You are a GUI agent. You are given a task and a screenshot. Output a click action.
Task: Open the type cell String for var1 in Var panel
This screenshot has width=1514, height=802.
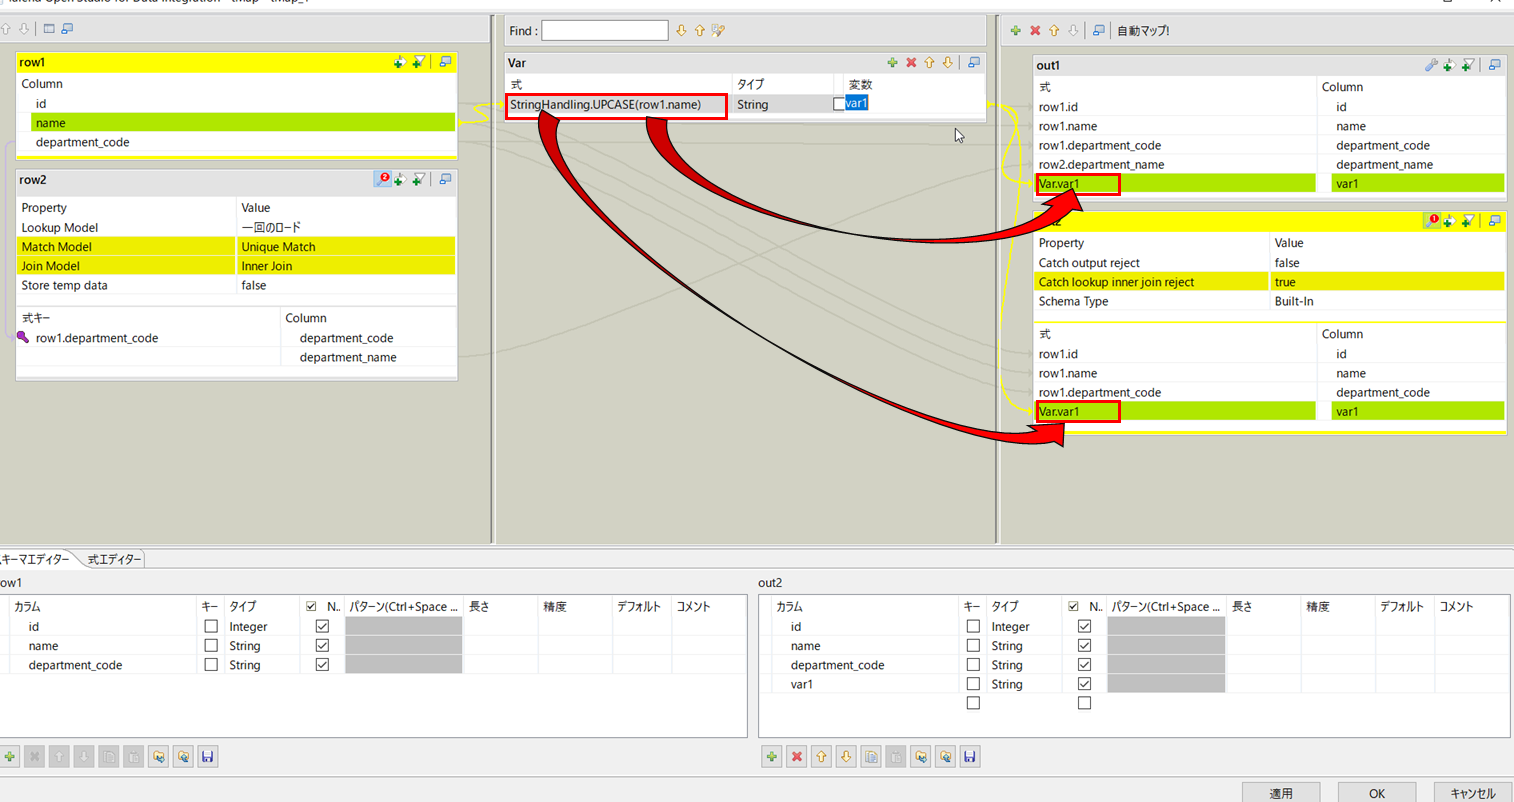780,104
